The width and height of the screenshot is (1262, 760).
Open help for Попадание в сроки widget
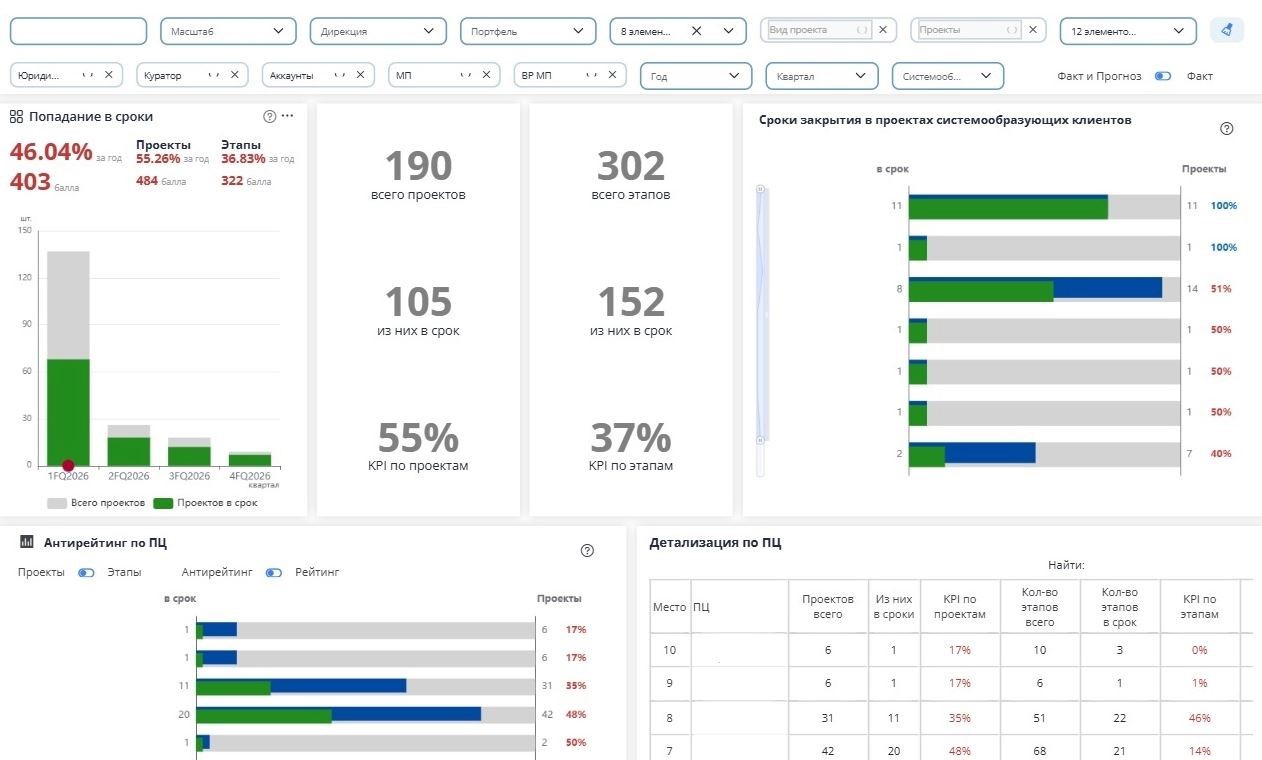pos(269,116)
